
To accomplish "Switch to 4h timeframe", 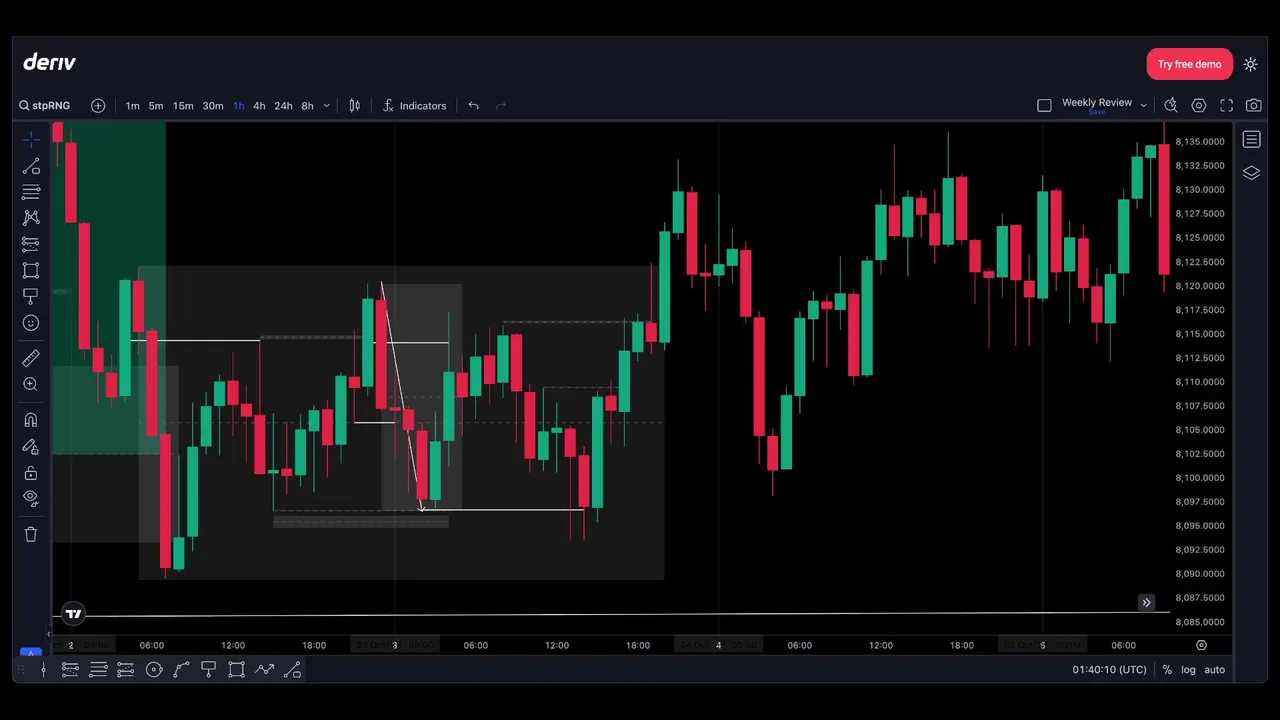I will (259, 105).
